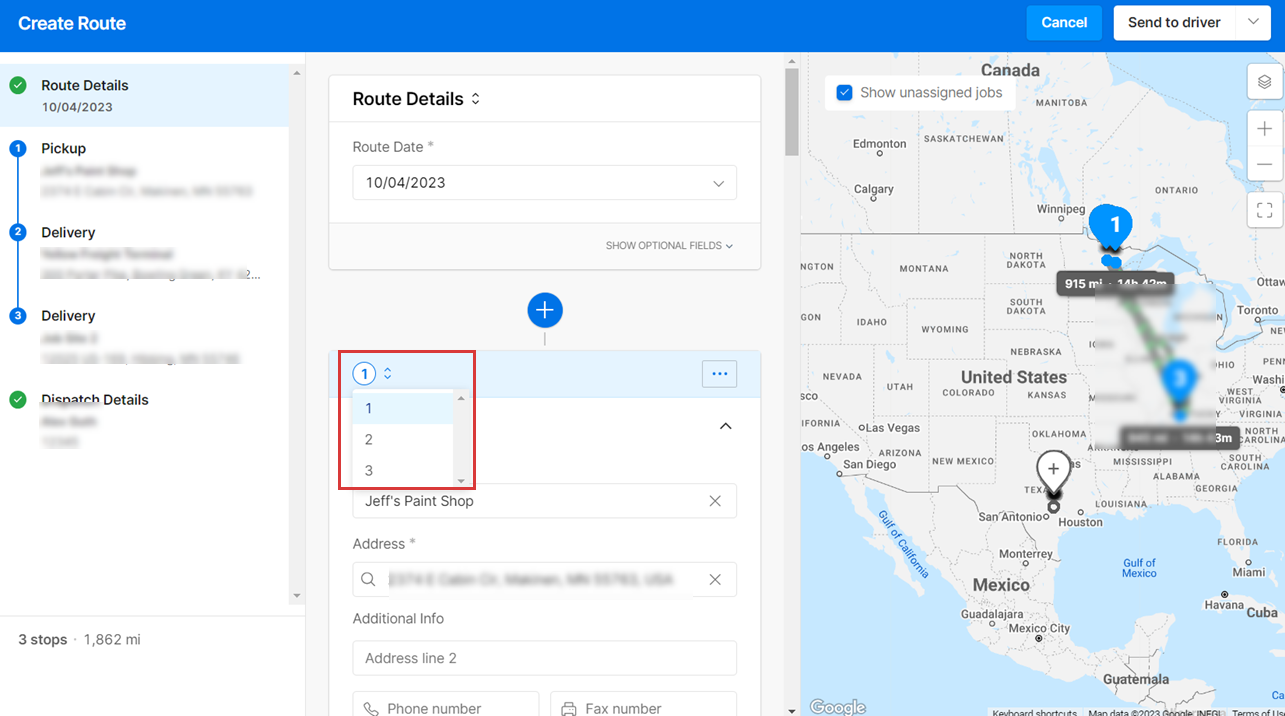Click the Address line 2 input field
This screenshot has width=1285, height=716.
544,658
